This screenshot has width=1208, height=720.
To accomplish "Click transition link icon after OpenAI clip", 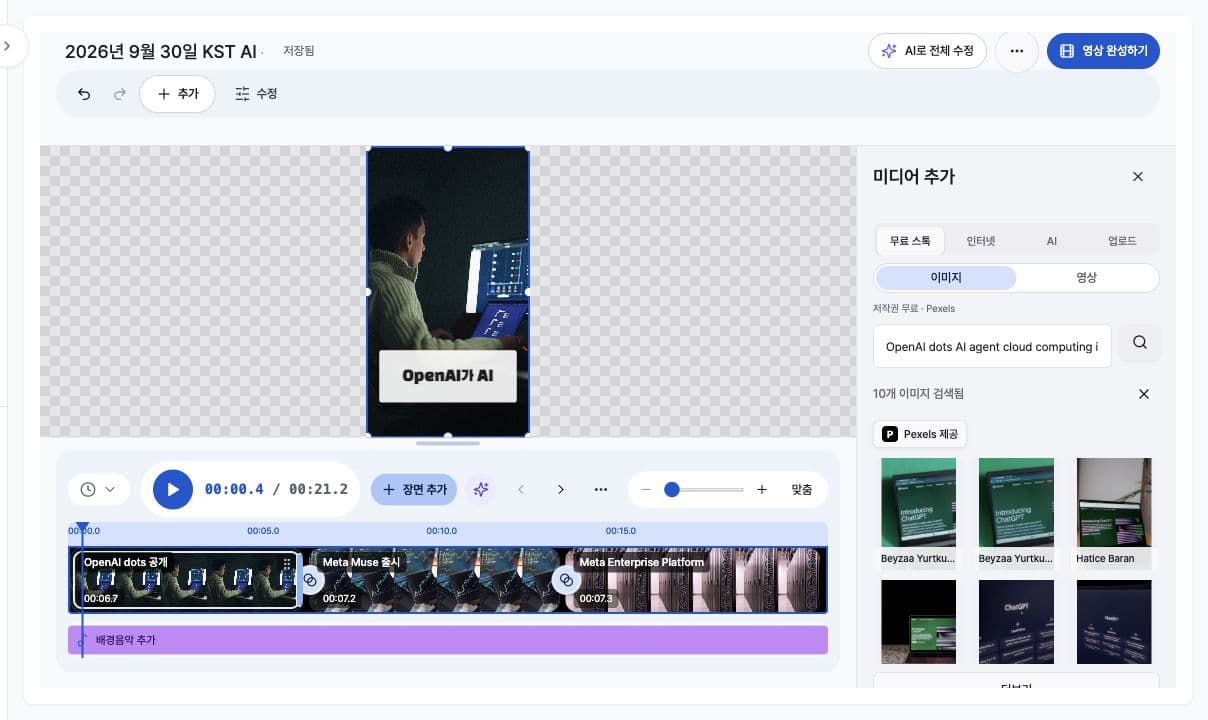I will (x=309, y=580).
